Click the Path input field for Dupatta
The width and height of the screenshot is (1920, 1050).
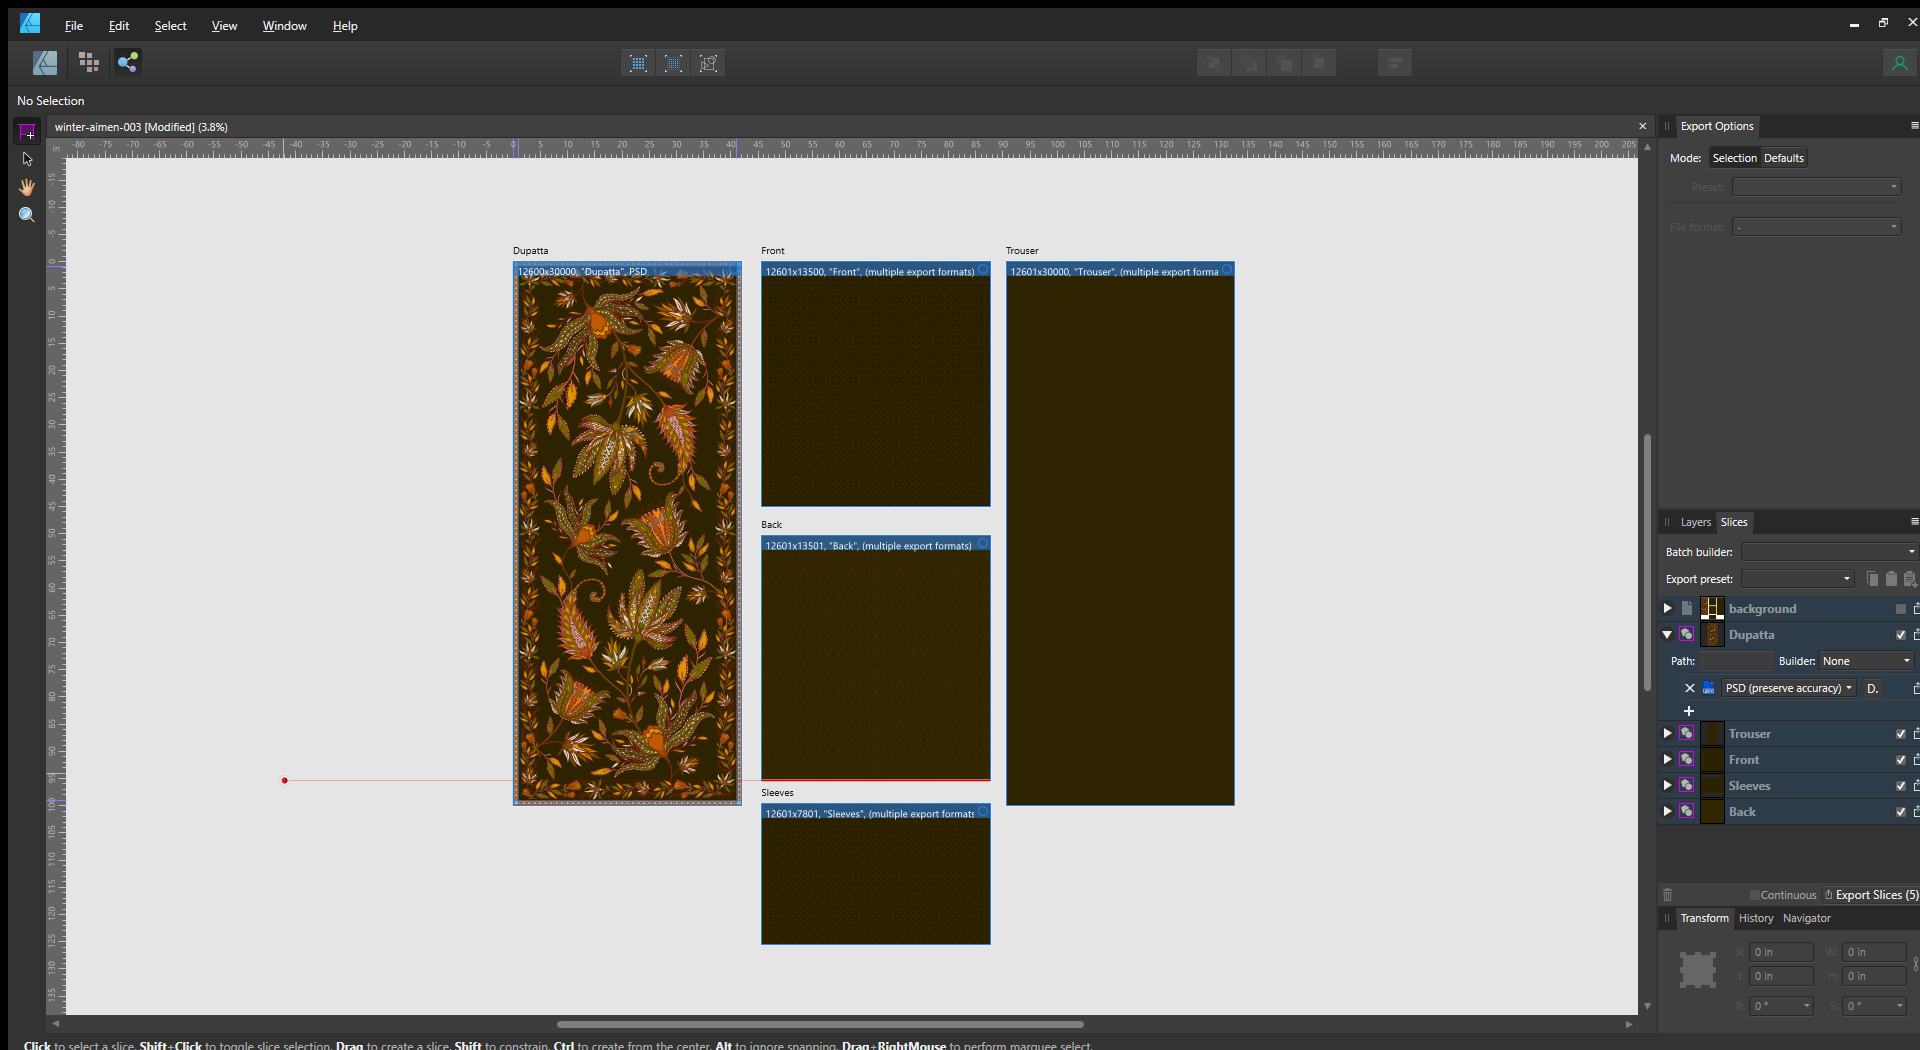(1736, 661)
